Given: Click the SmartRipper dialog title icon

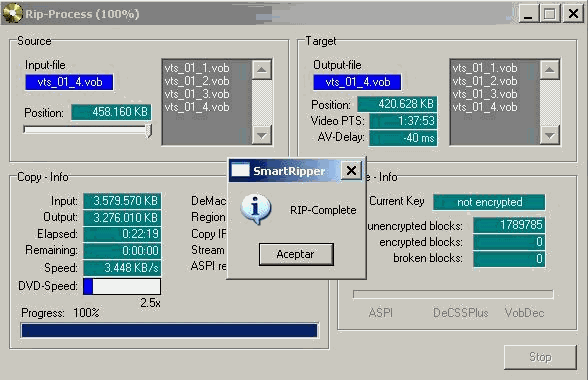Looking at the screenshot, I should point(240,170).
